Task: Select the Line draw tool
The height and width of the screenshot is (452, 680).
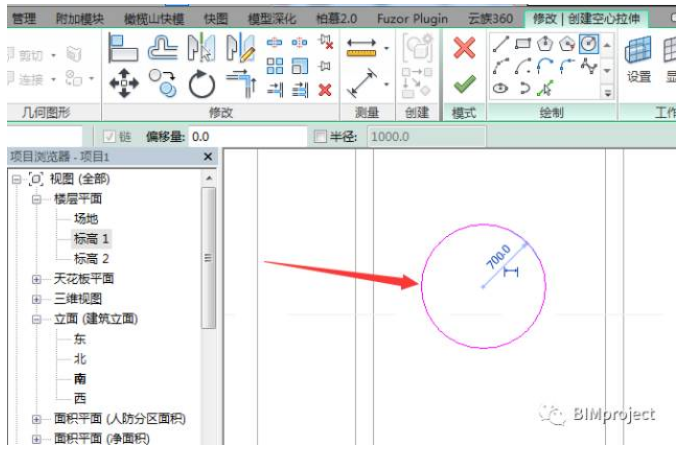Action: [x=500, y=44]
